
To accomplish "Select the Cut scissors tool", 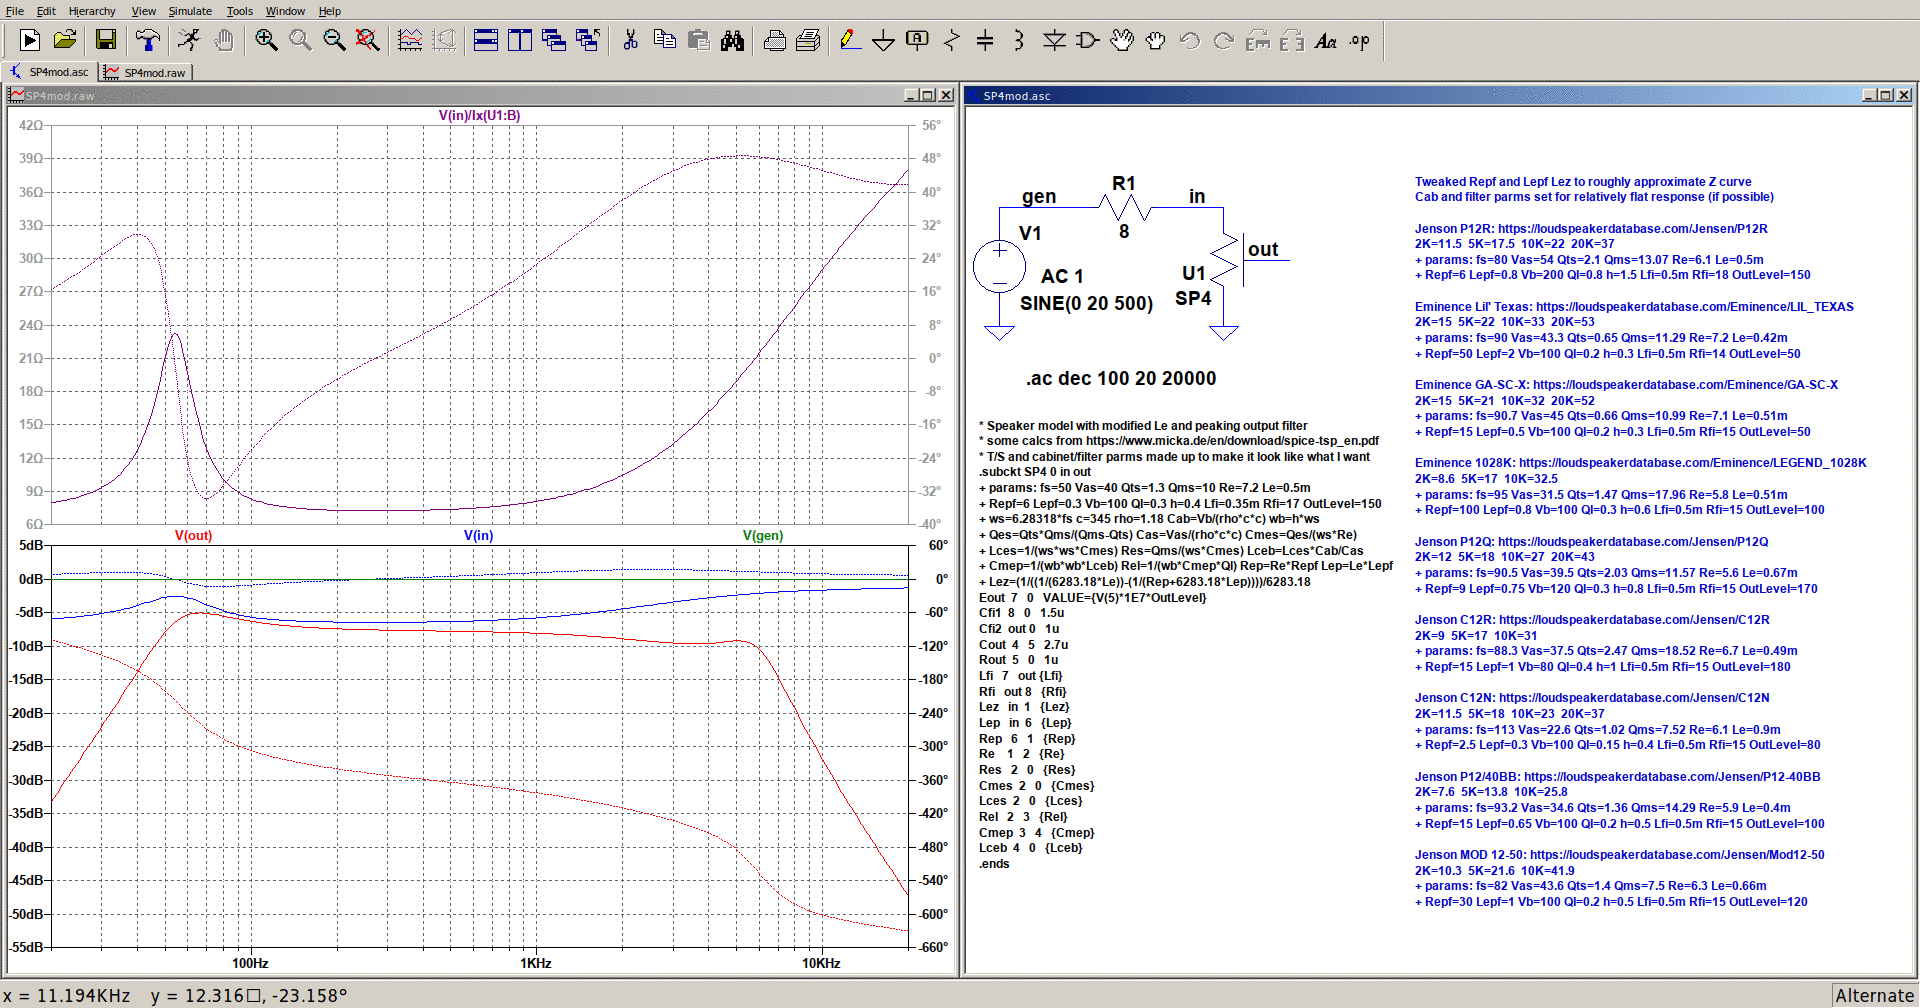I will 630,40.
